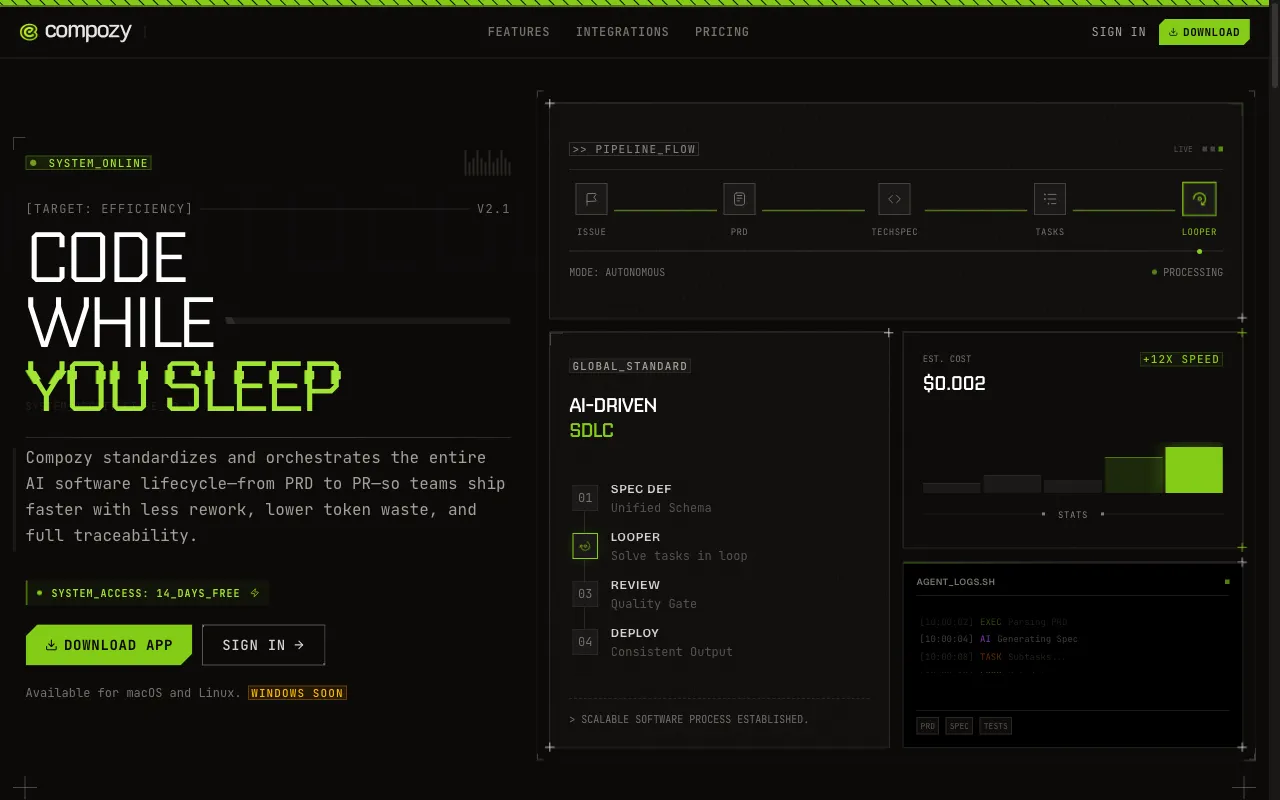1280x800 pixels.
Task: Click the V2.1 version label
Action: point(494,209)
